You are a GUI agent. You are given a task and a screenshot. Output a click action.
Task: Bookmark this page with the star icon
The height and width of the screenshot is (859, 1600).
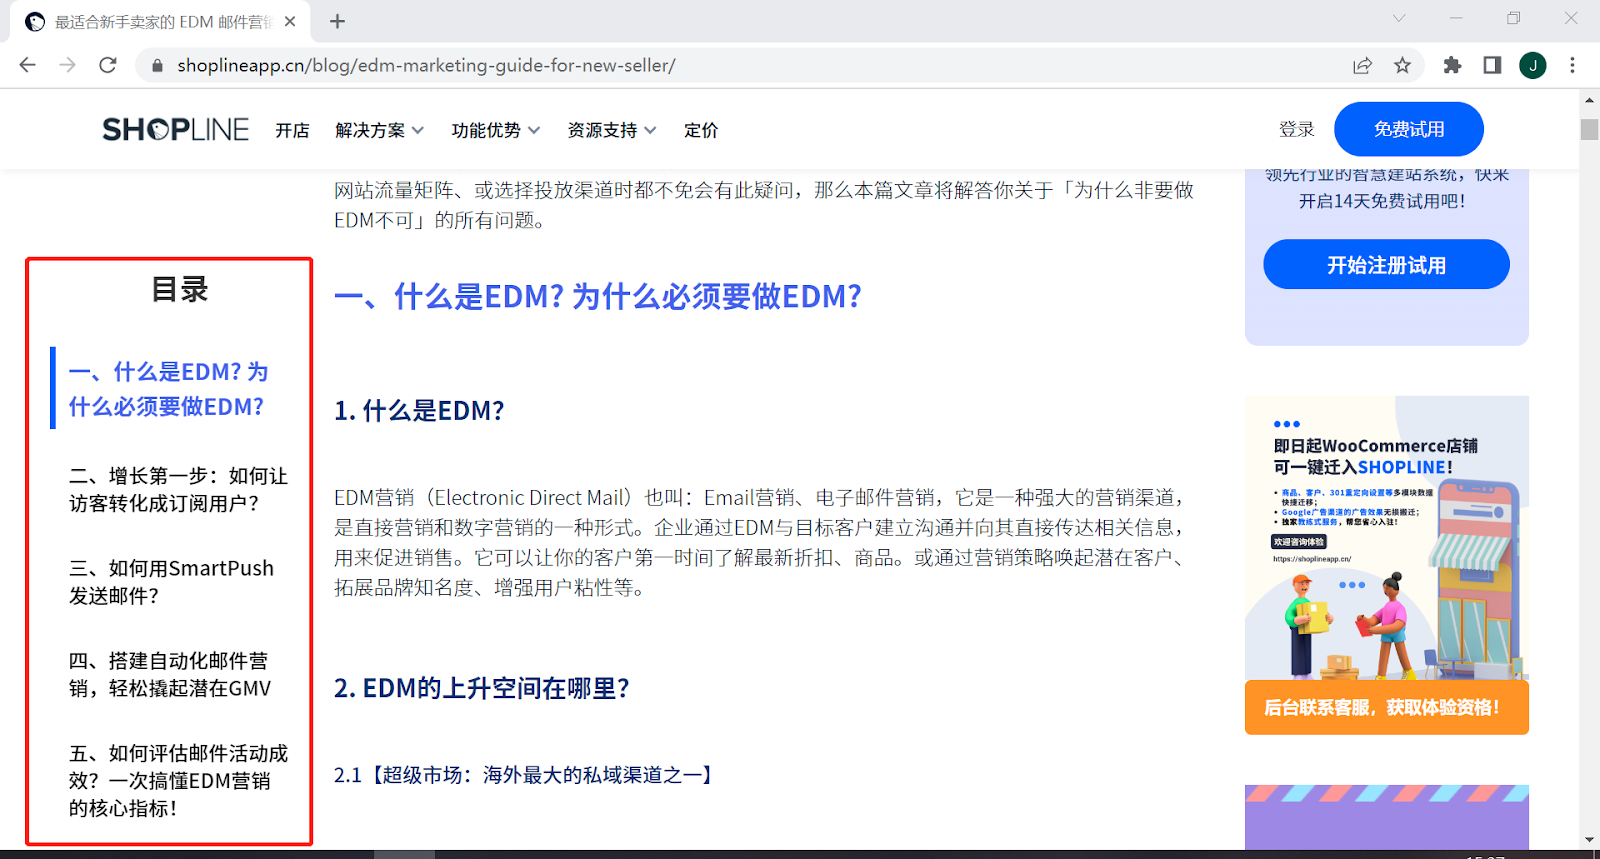coord(1402,65)
